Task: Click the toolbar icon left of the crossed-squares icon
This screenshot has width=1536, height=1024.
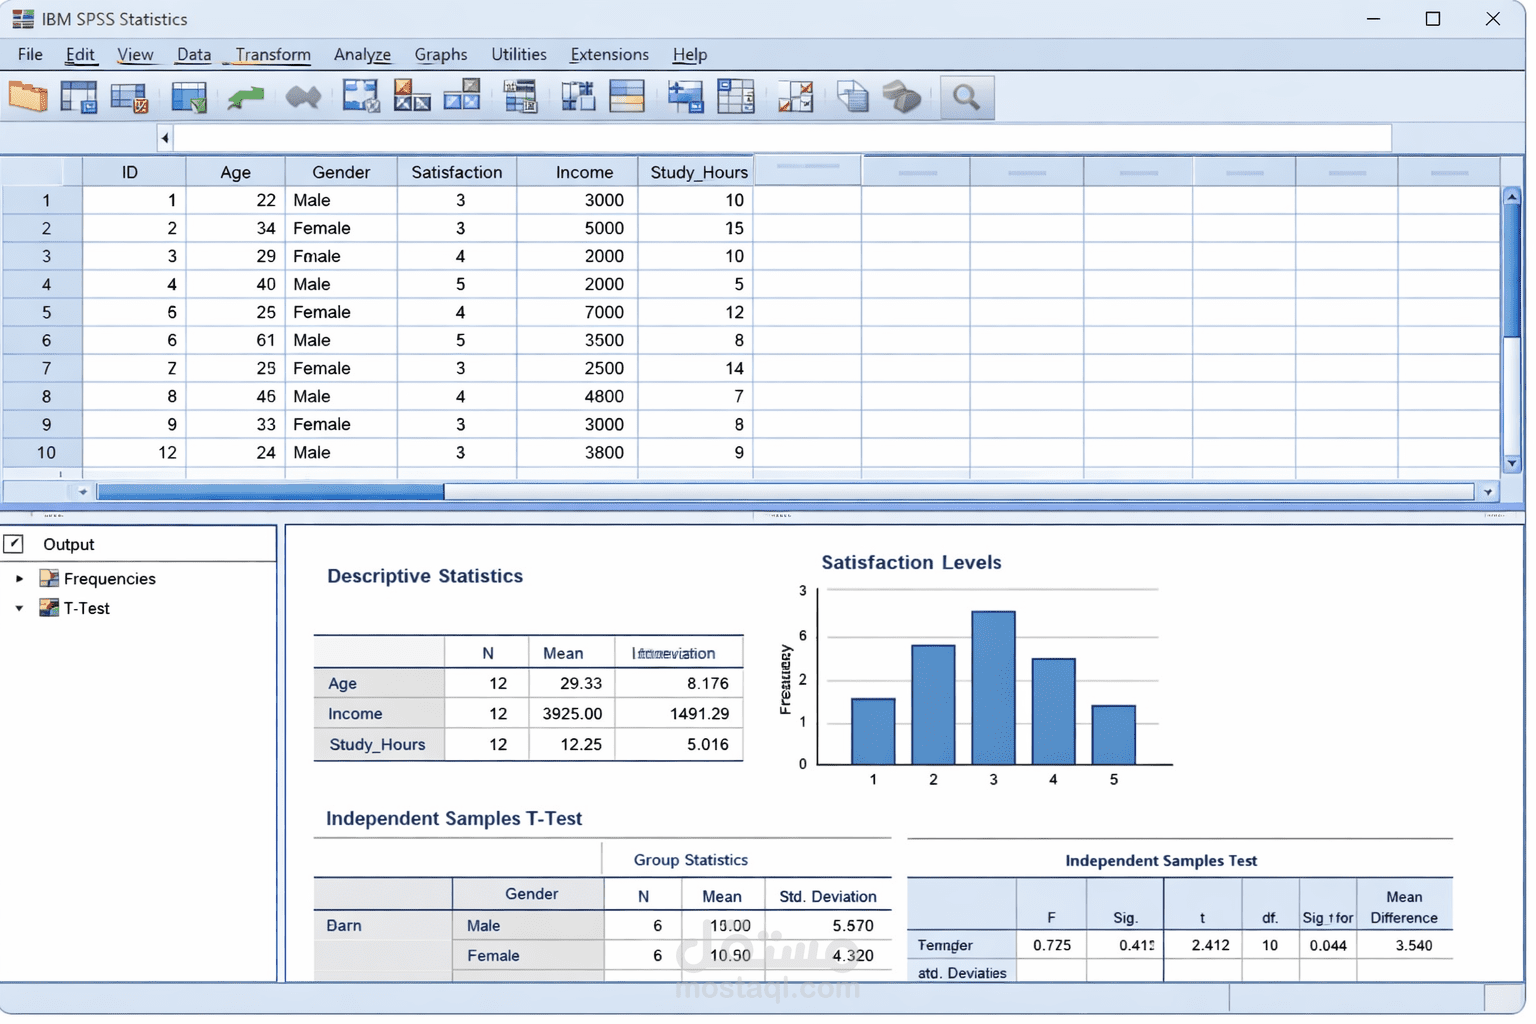Action: pyautogui.click(x=361, y=96)
